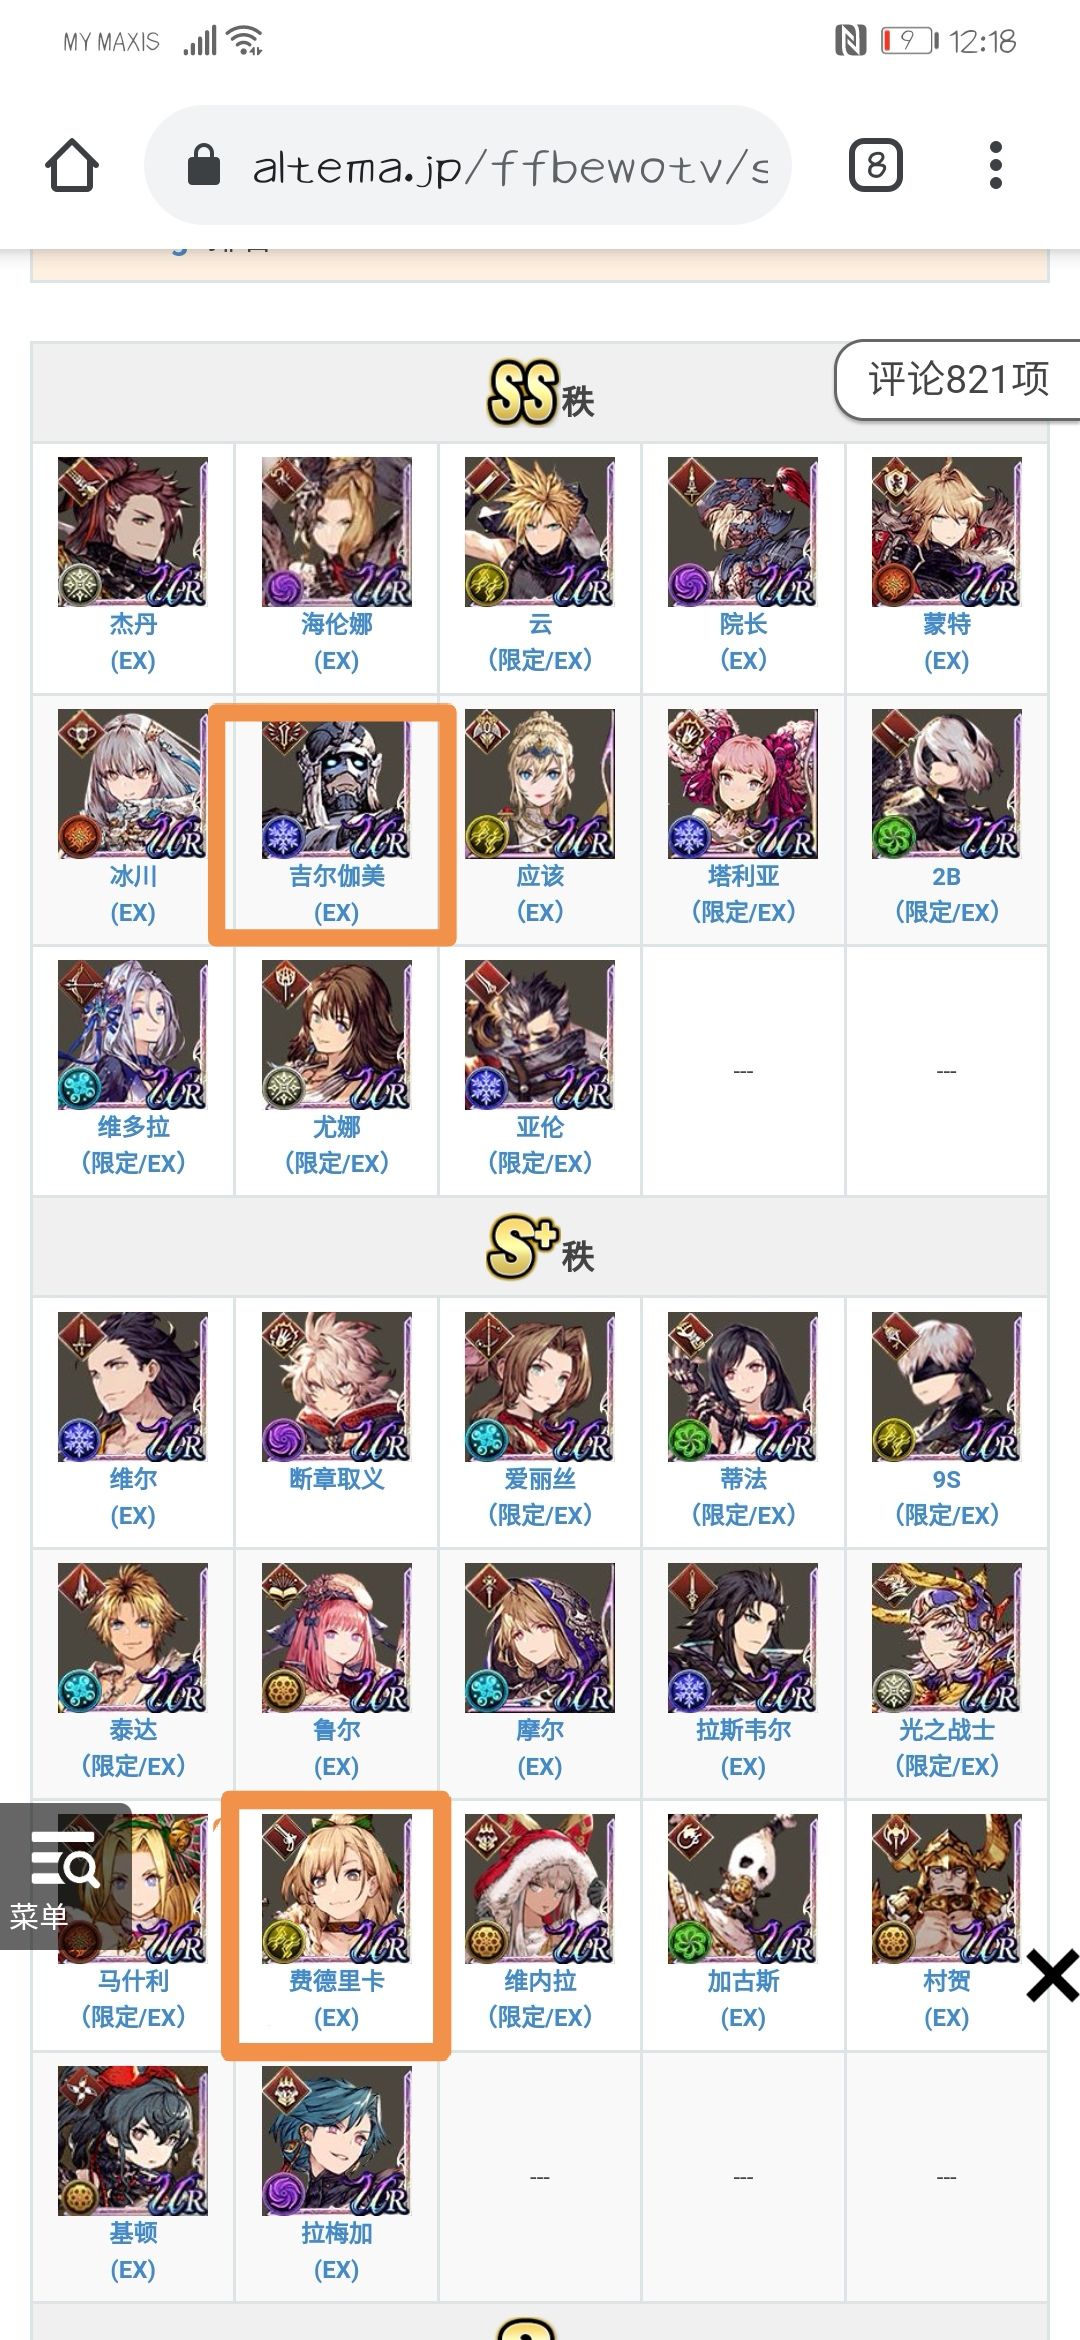This screenshot has height=2340, width=1080.
Task: Tap the browser home icon
Action: (72, 165)
